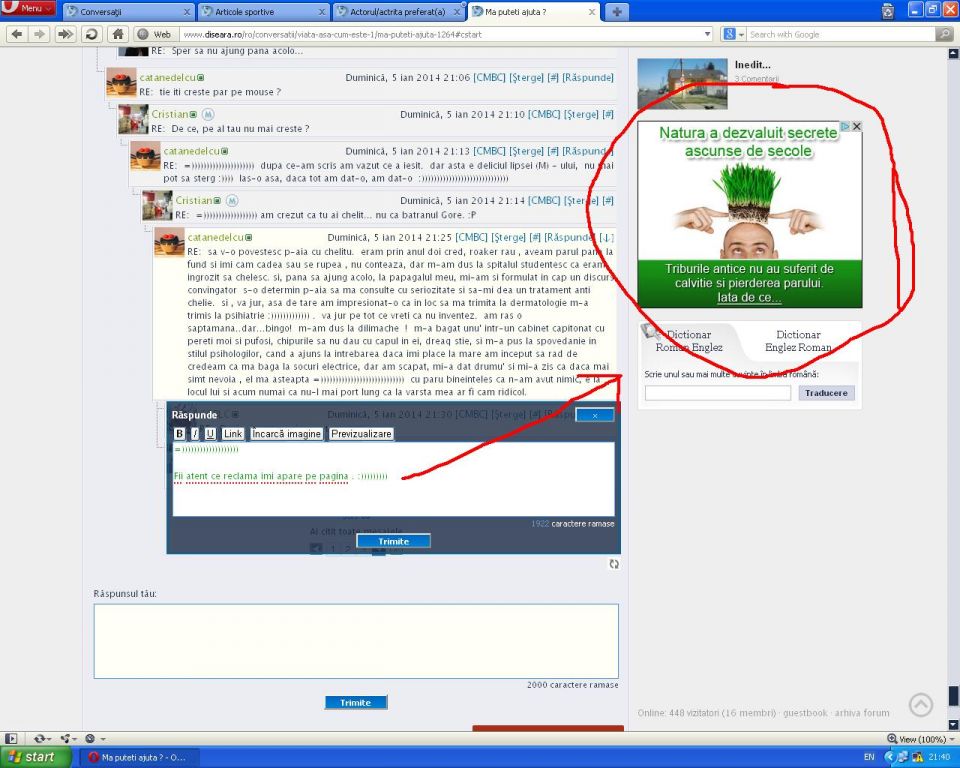Click the Traducere button
The height and width of the screenshot is (768, 960).
click(826, 393)
